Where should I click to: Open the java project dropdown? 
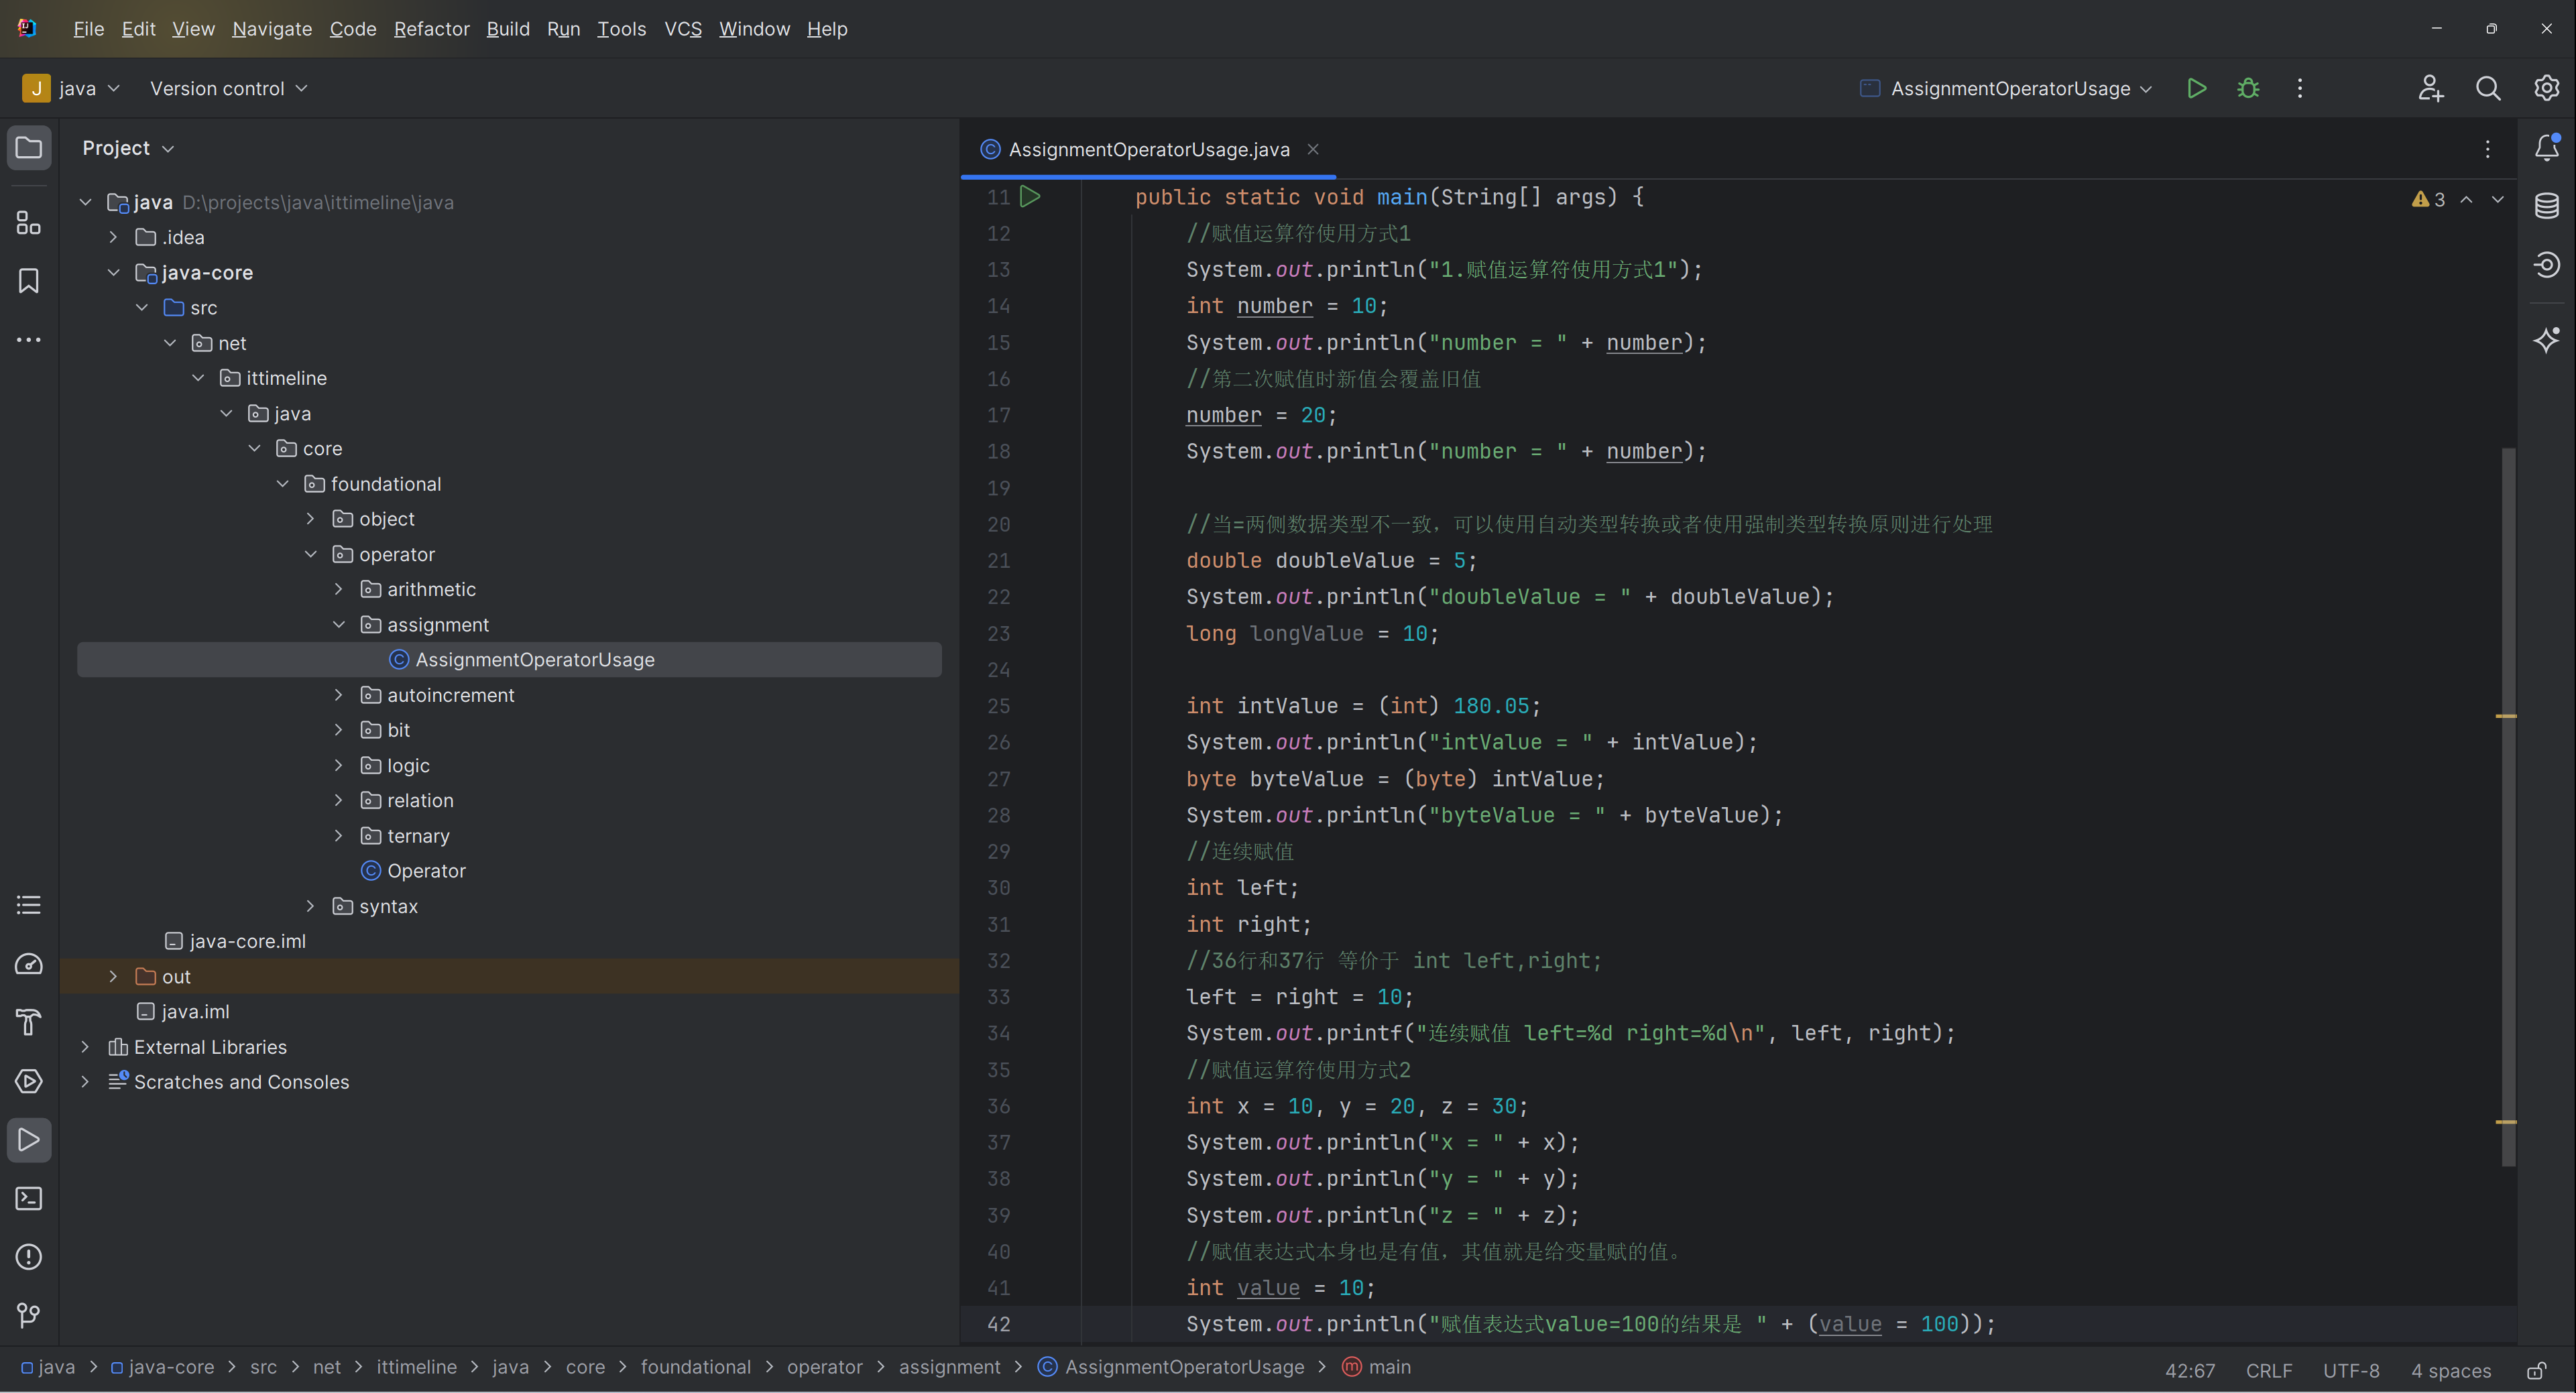click(x=71, y=88)
